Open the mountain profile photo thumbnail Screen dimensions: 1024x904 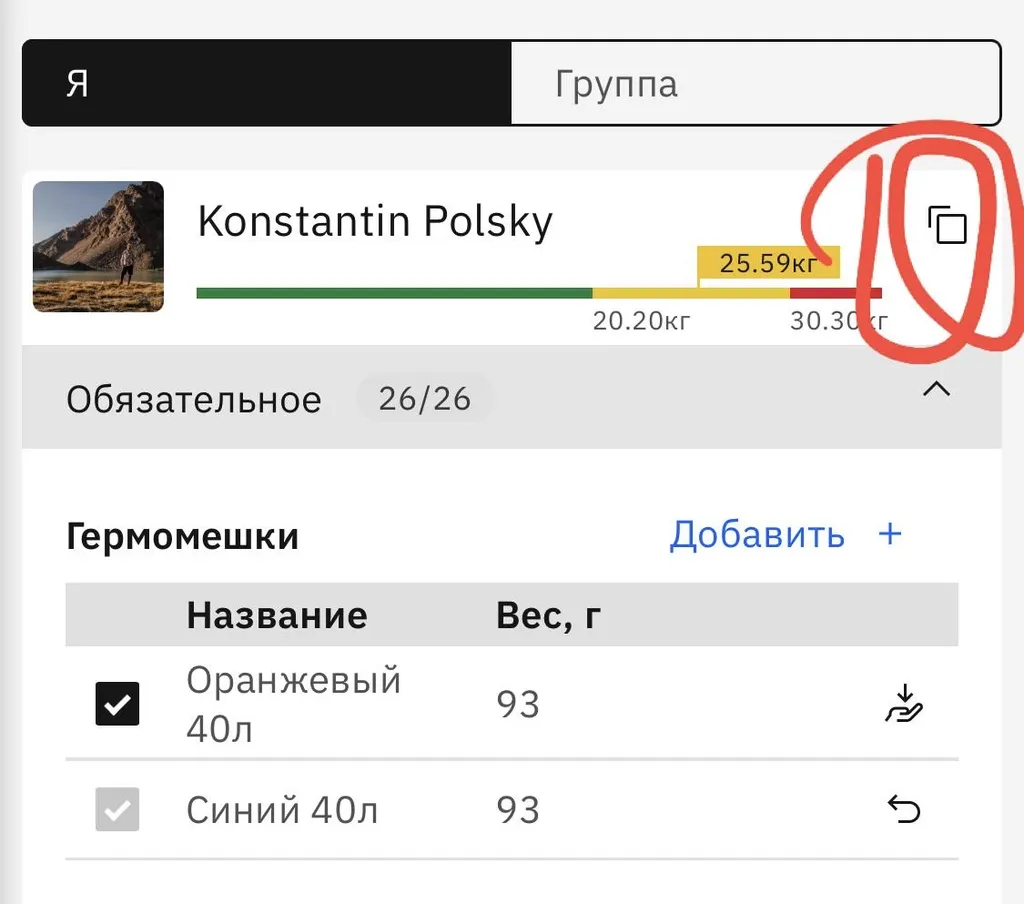pos(98,246)
